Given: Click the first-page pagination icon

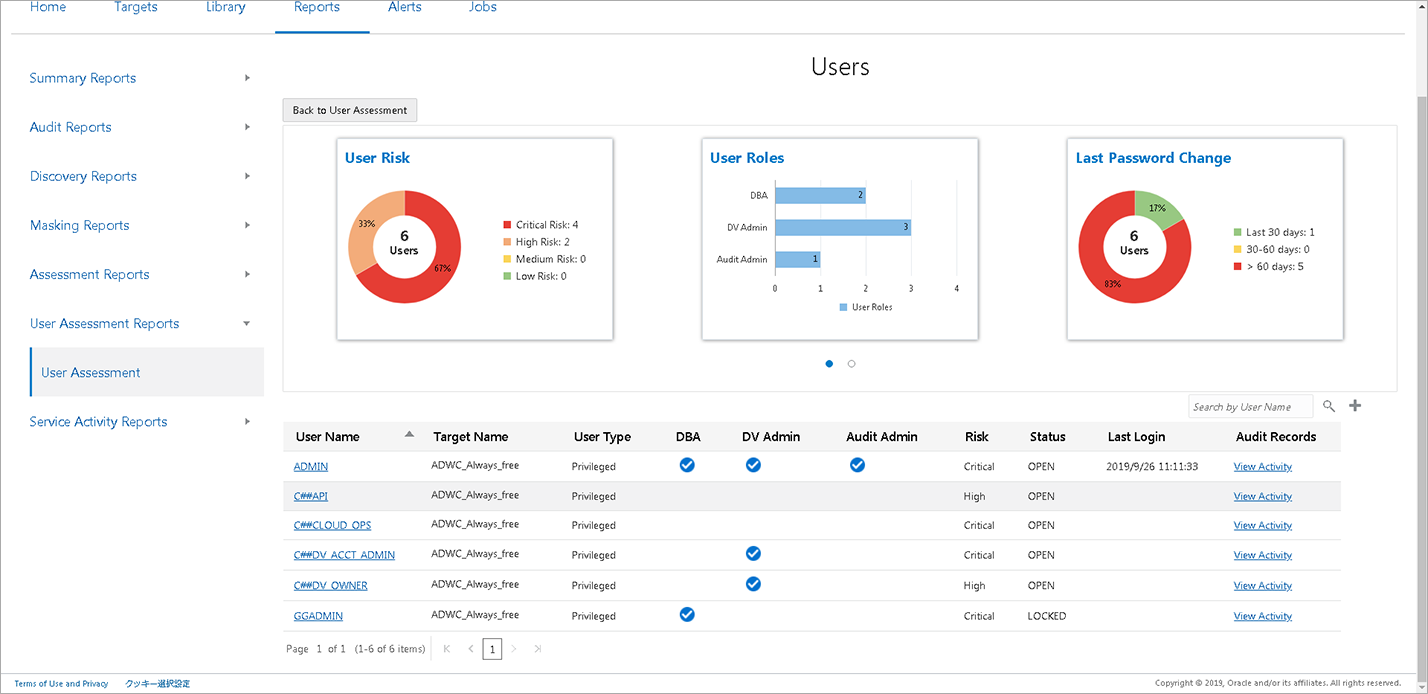Looking at the screenshot, I should (446, 649).
